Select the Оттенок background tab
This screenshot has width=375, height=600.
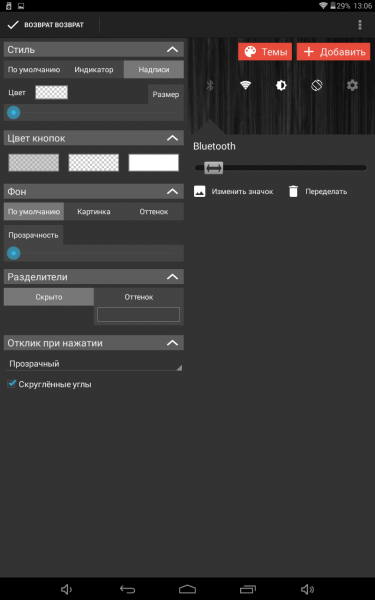point(154,212)
